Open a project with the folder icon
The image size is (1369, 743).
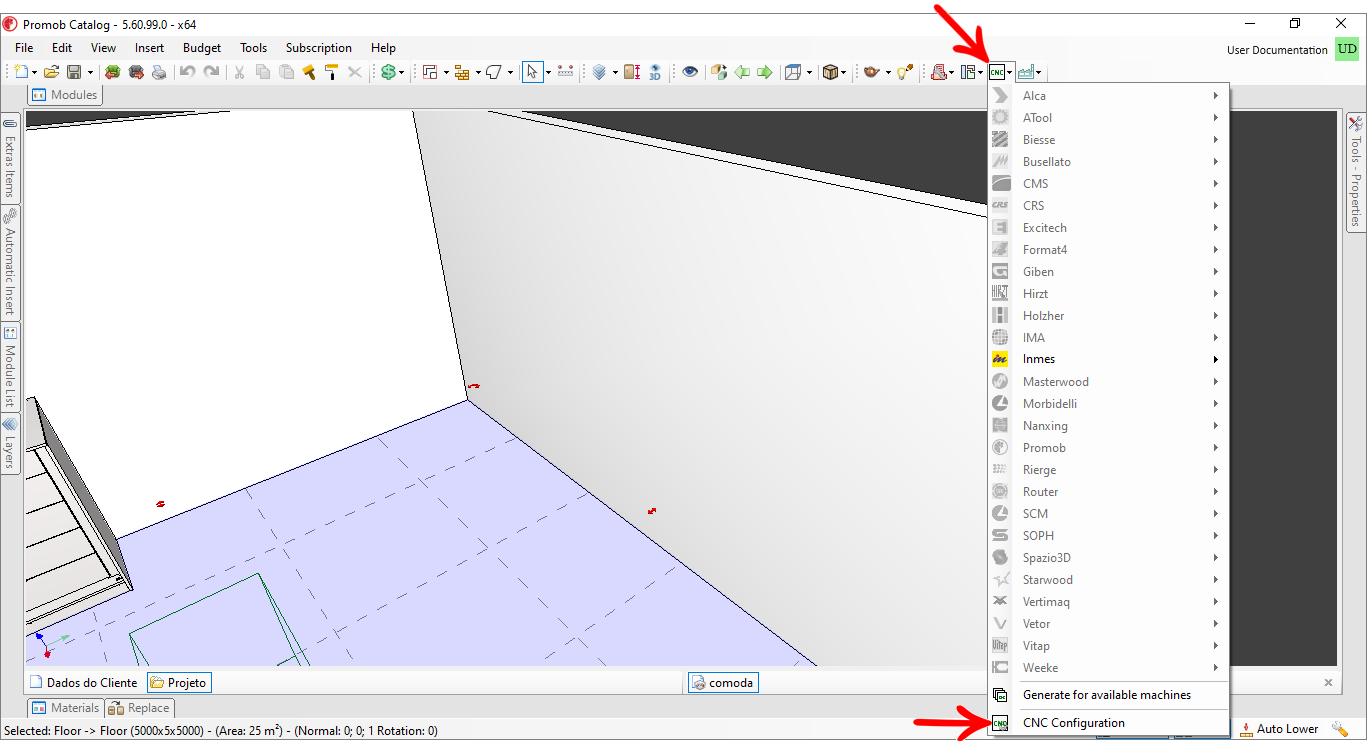(x=51, y=72)
